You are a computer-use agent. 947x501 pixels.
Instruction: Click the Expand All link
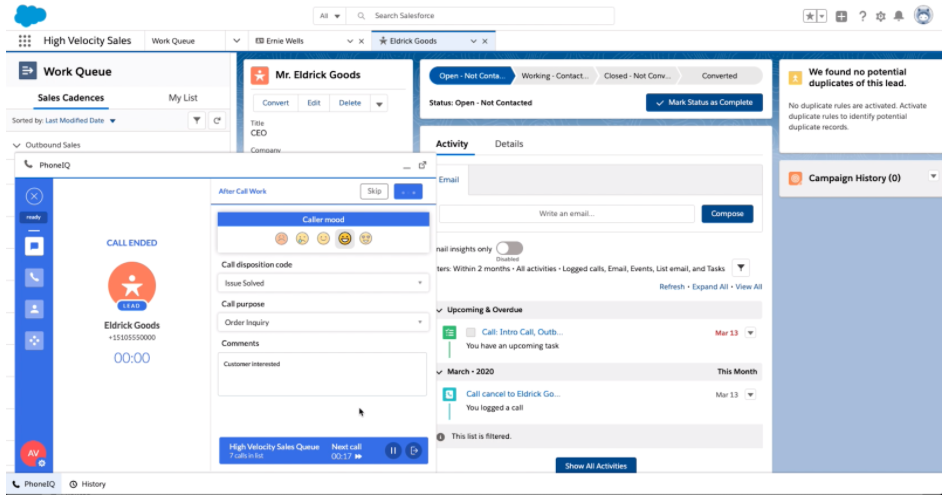click(x=710, y=287)
